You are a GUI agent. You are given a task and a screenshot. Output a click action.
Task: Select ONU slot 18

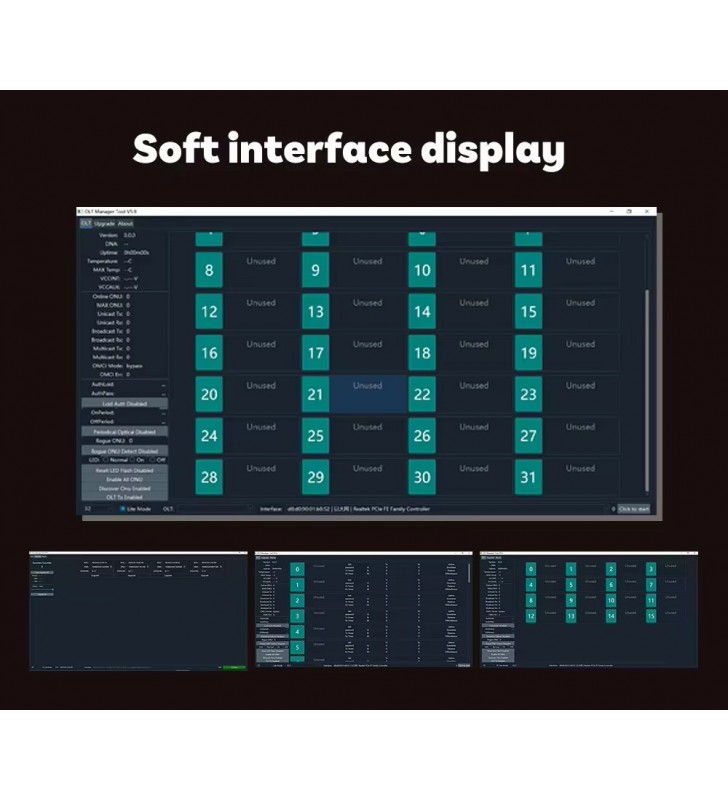(422, 353)
